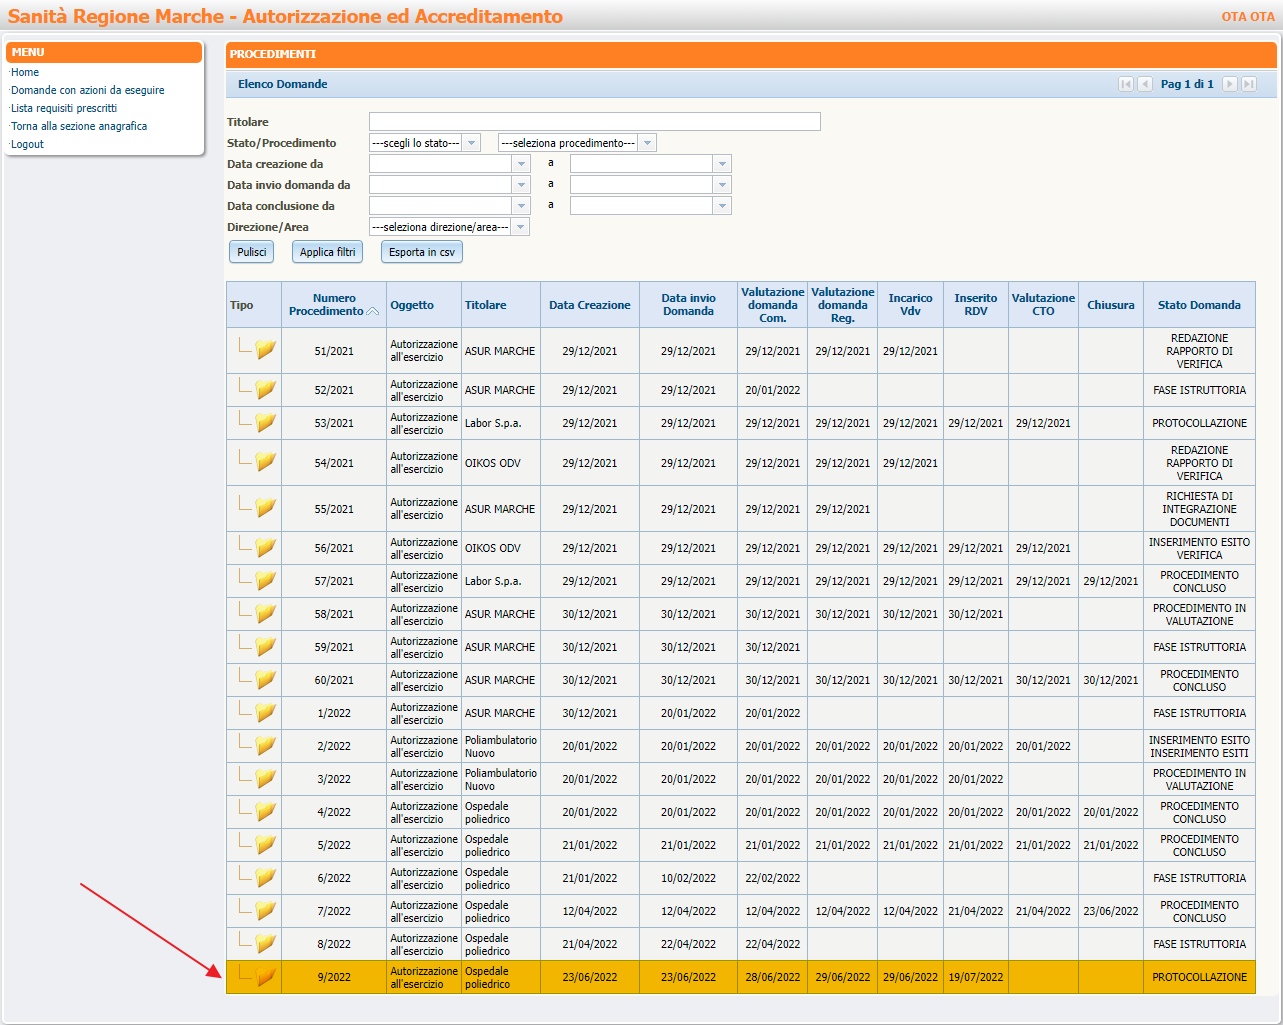Open folder icon for procedure 54/2021

(265, 462)
